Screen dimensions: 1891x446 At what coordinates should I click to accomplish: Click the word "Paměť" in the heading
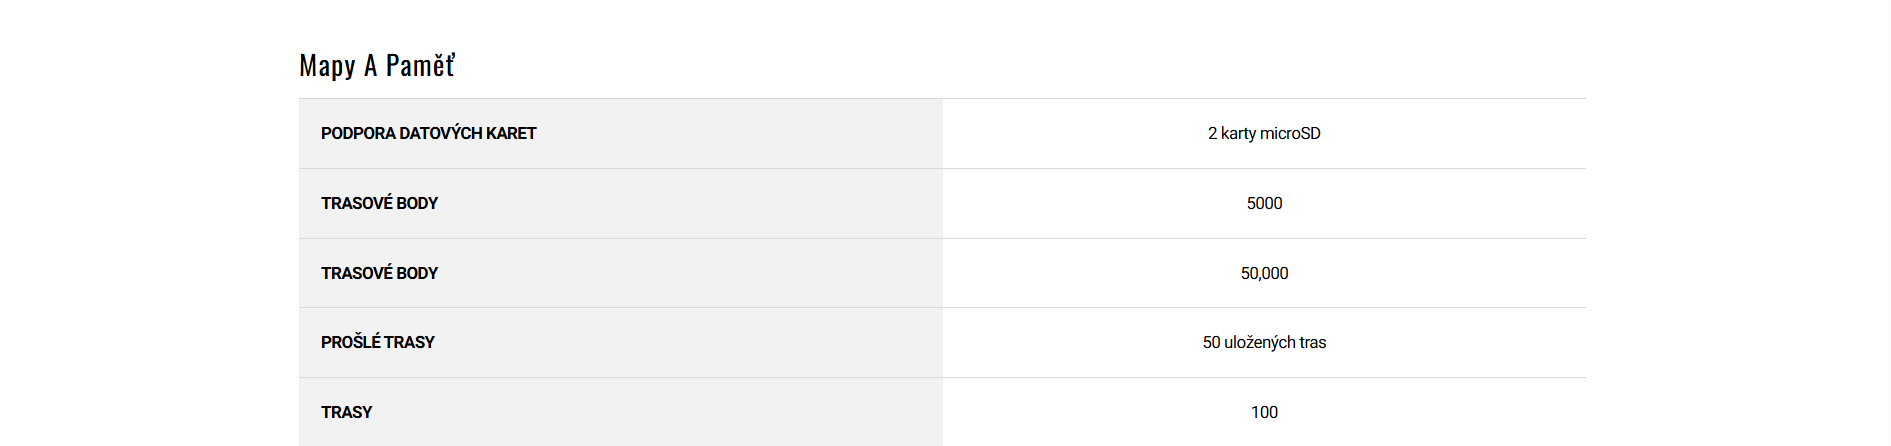420,66
